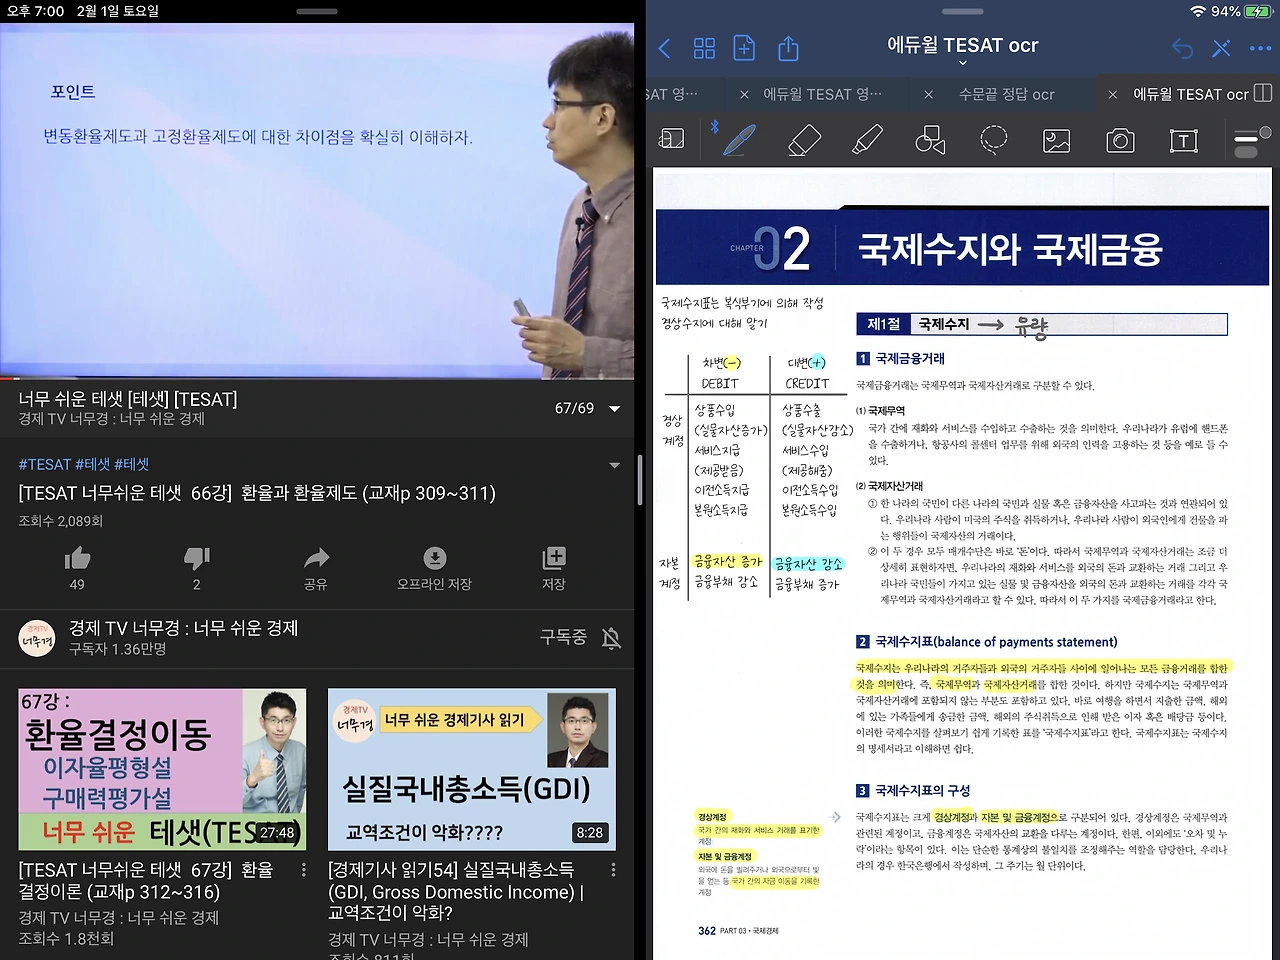Undo the last stroke in GoodNotes

1182,48
